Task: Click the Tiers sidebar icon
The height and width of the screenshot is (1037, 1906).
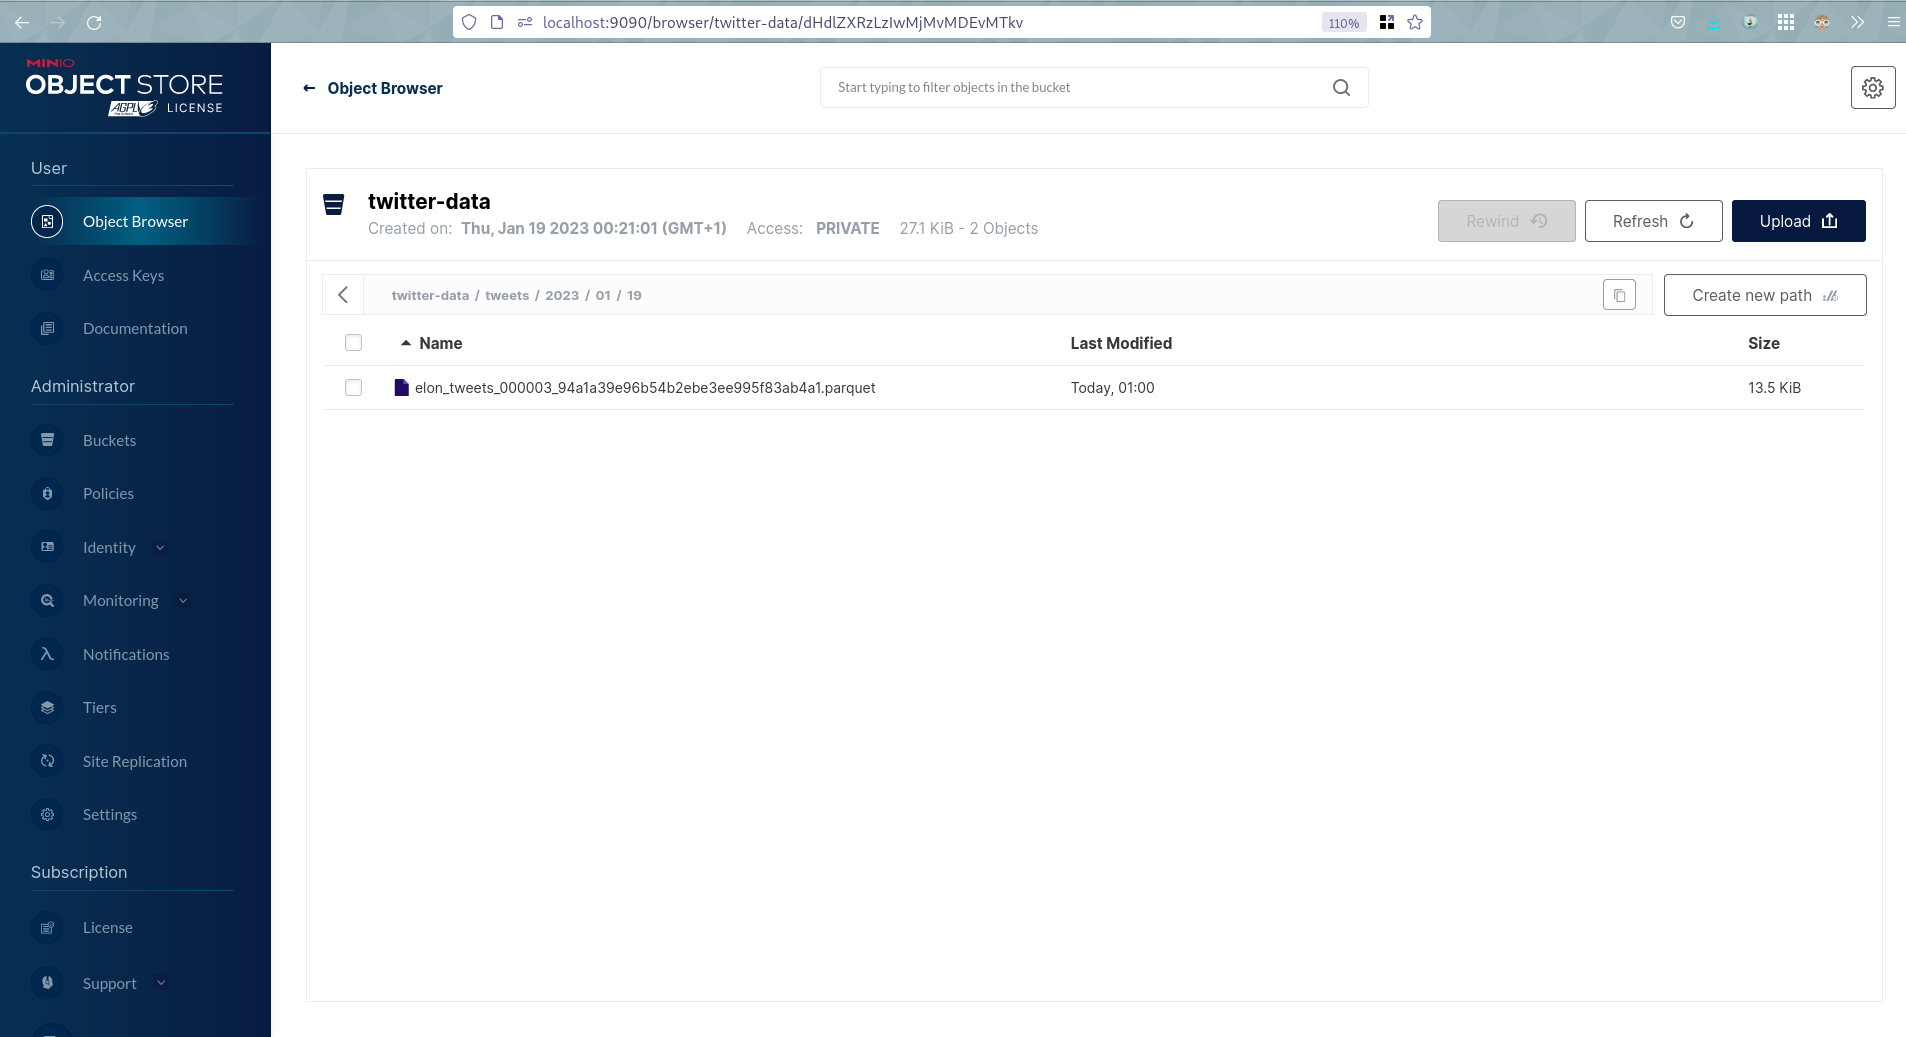Action: pyautogui.click(x=47, y=707)
